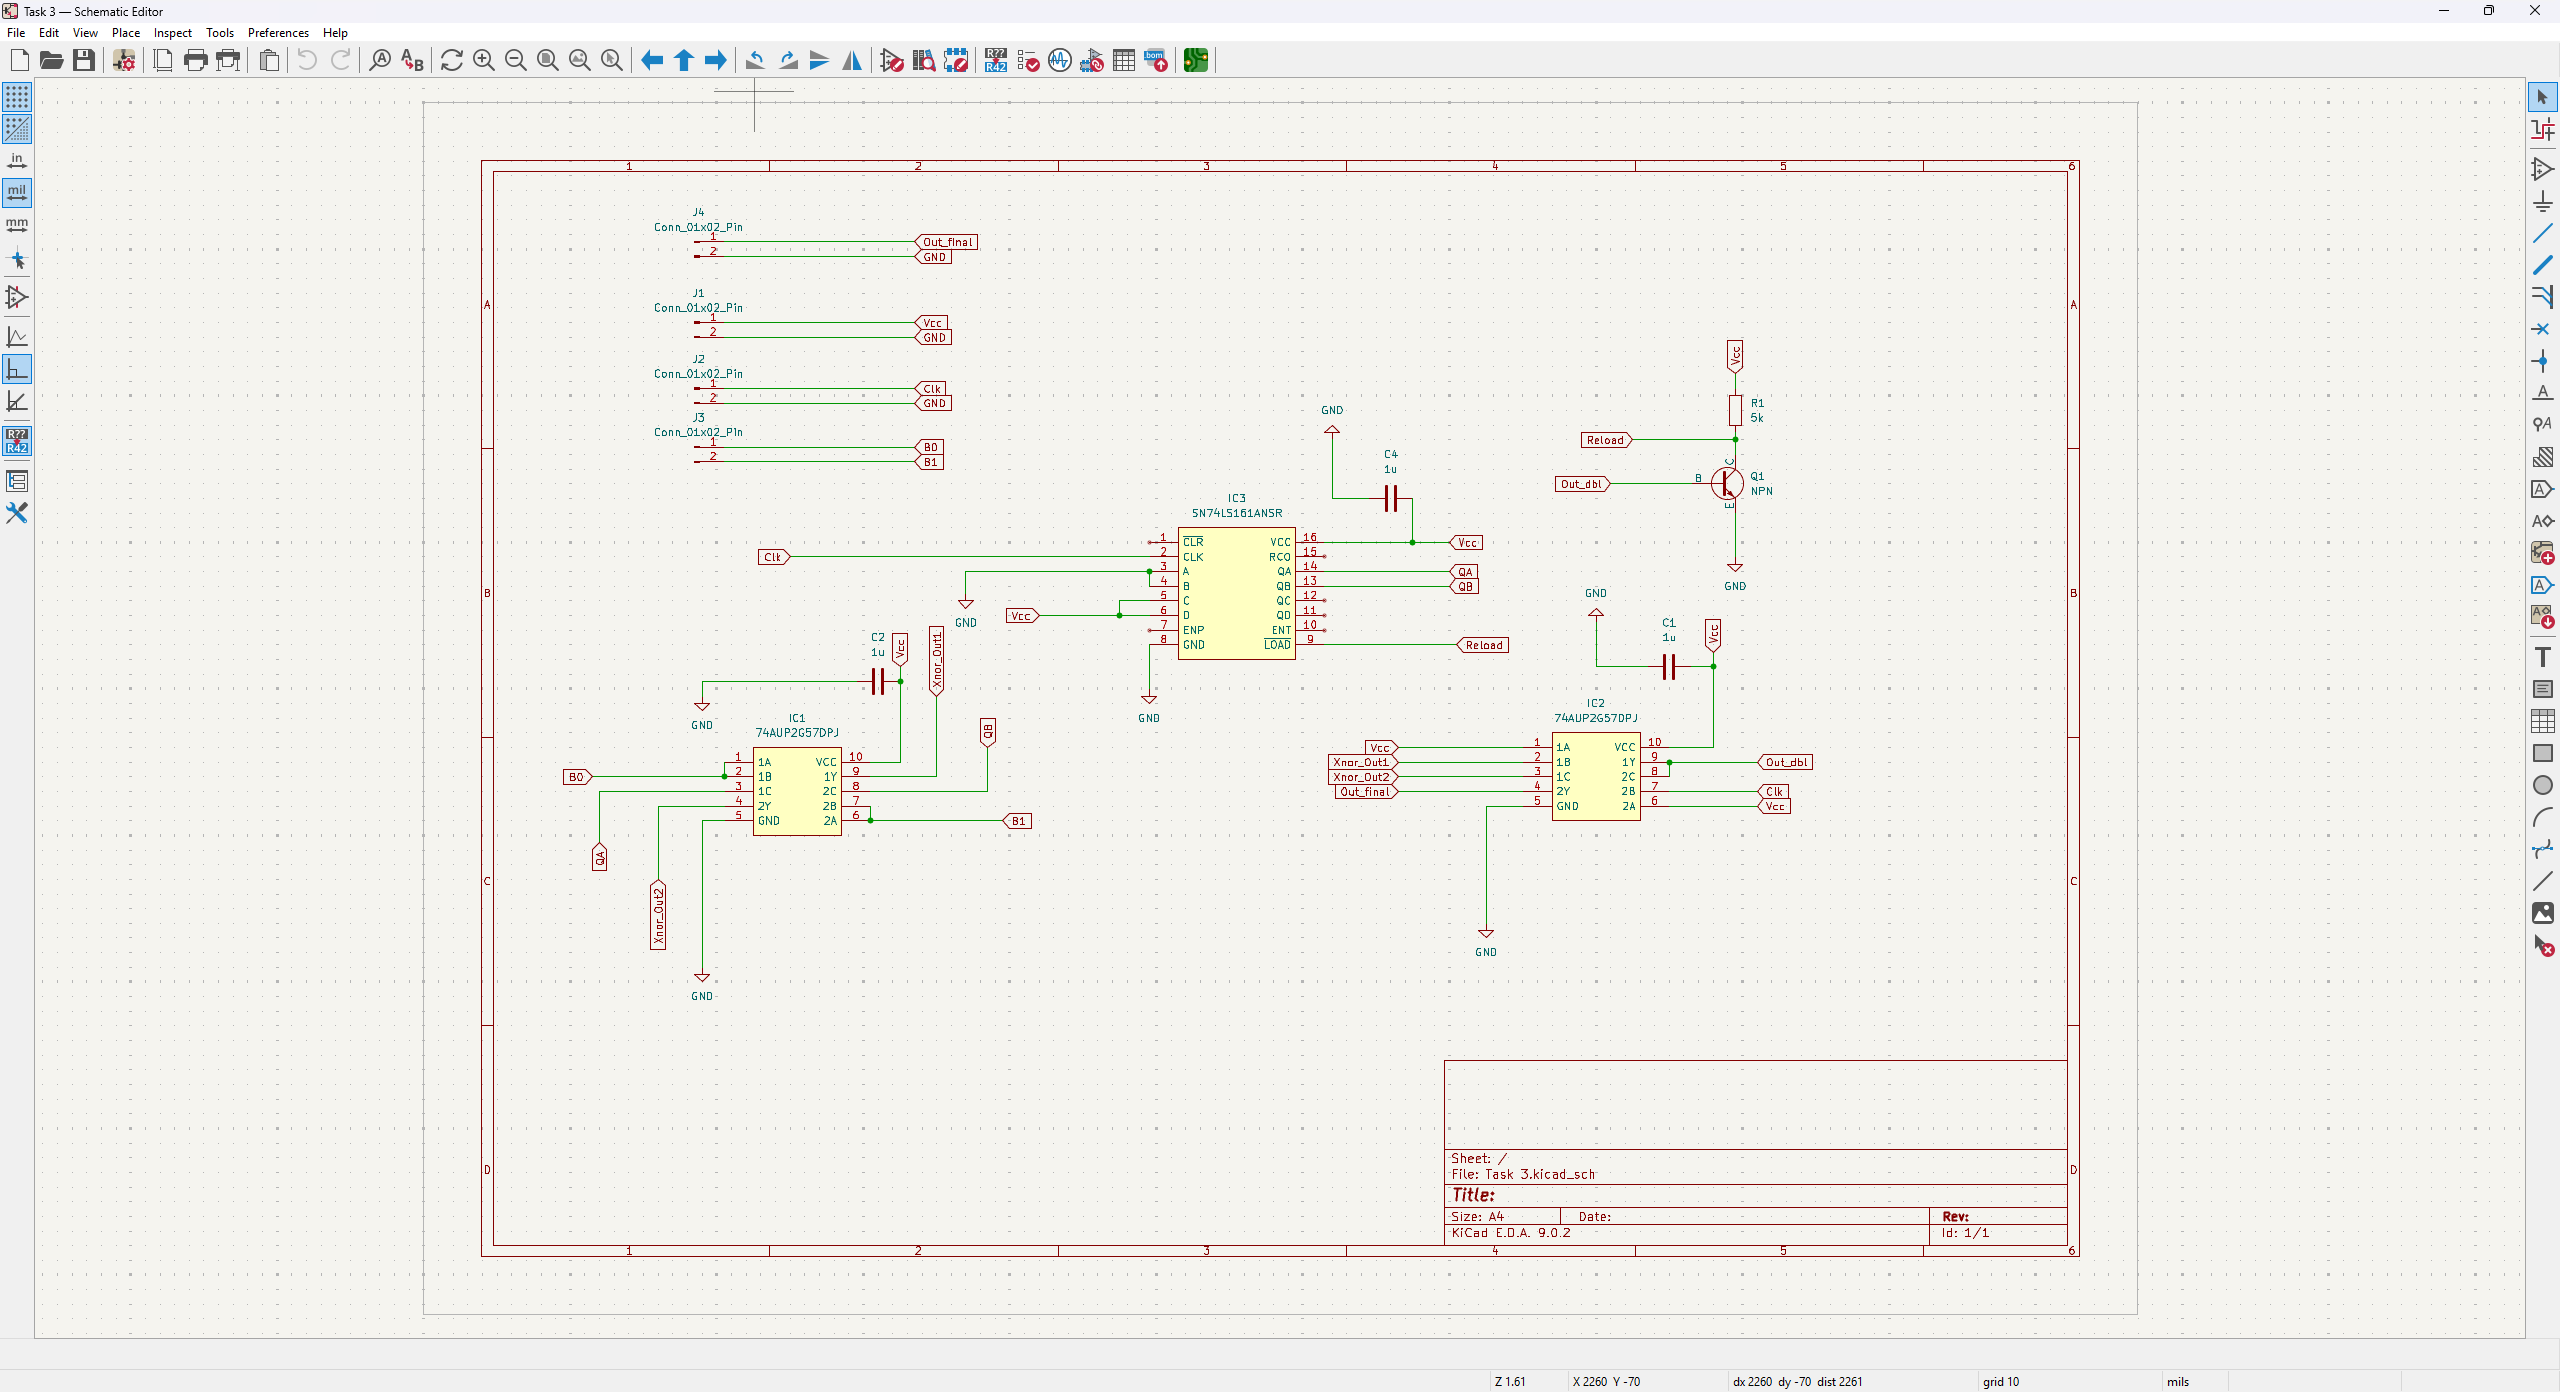The width and height of the screenshot is (2560, 1392).
Task: Choose the Place Power Symbol tool
Action: pos(2542,201)
